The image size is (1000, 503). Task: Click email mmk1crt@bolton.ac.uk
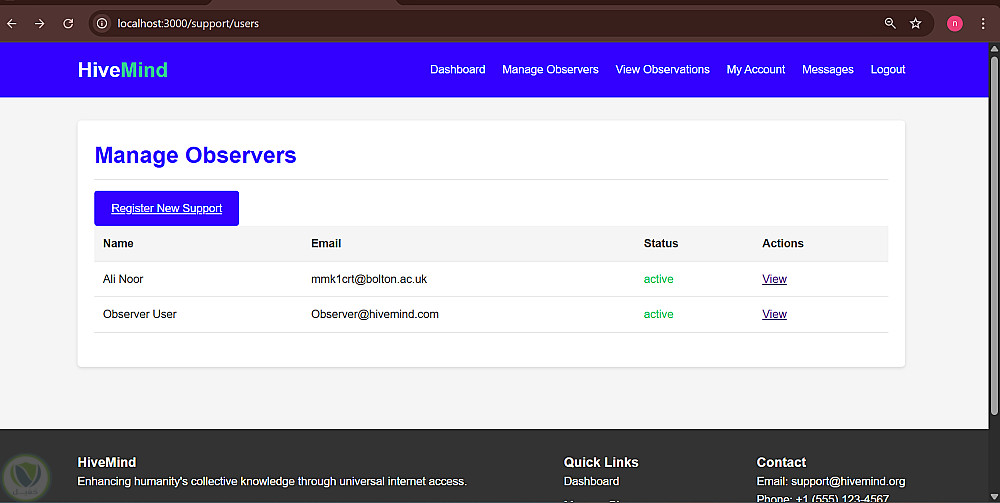click(369, 279)
